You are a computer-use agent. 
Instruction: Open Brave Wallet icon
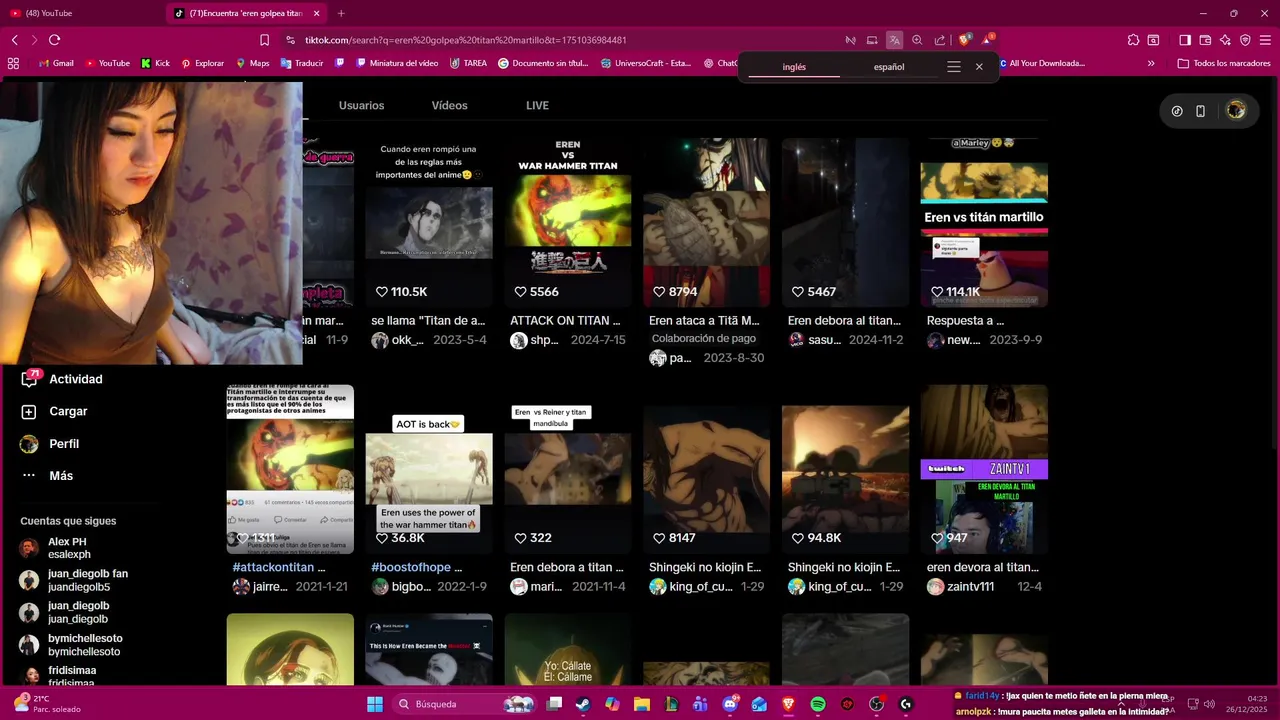(x=1205, y=40)
